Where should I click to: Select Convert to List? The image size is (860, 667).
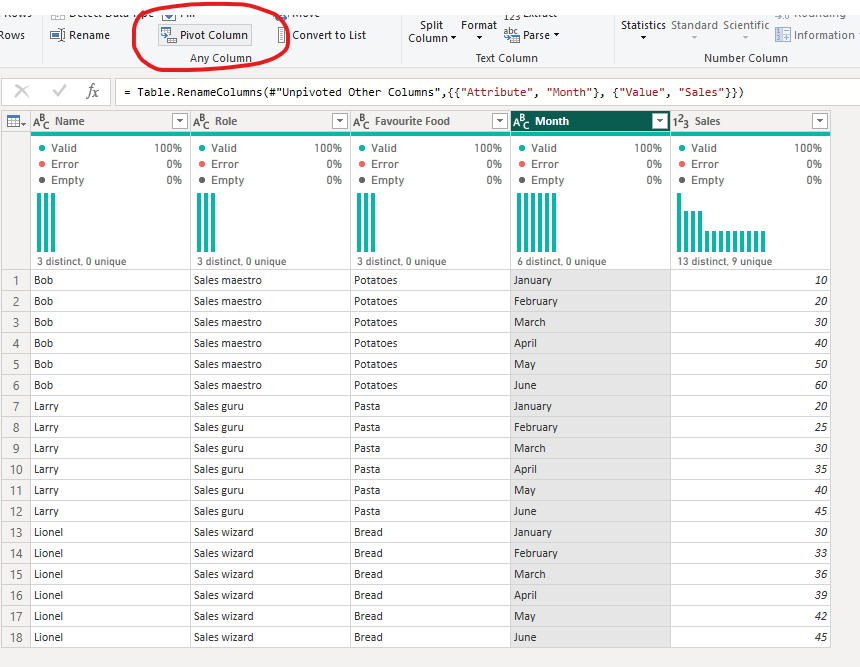320,35
